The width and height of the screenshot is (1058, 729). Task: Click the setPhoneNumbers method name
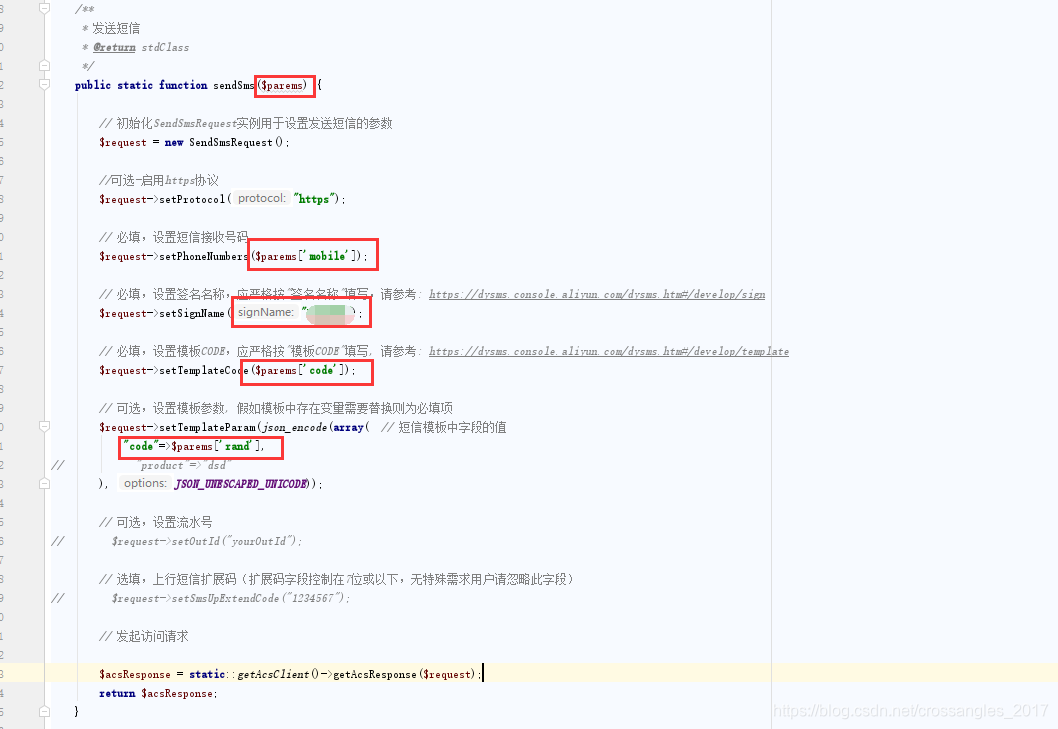[204, 256]
